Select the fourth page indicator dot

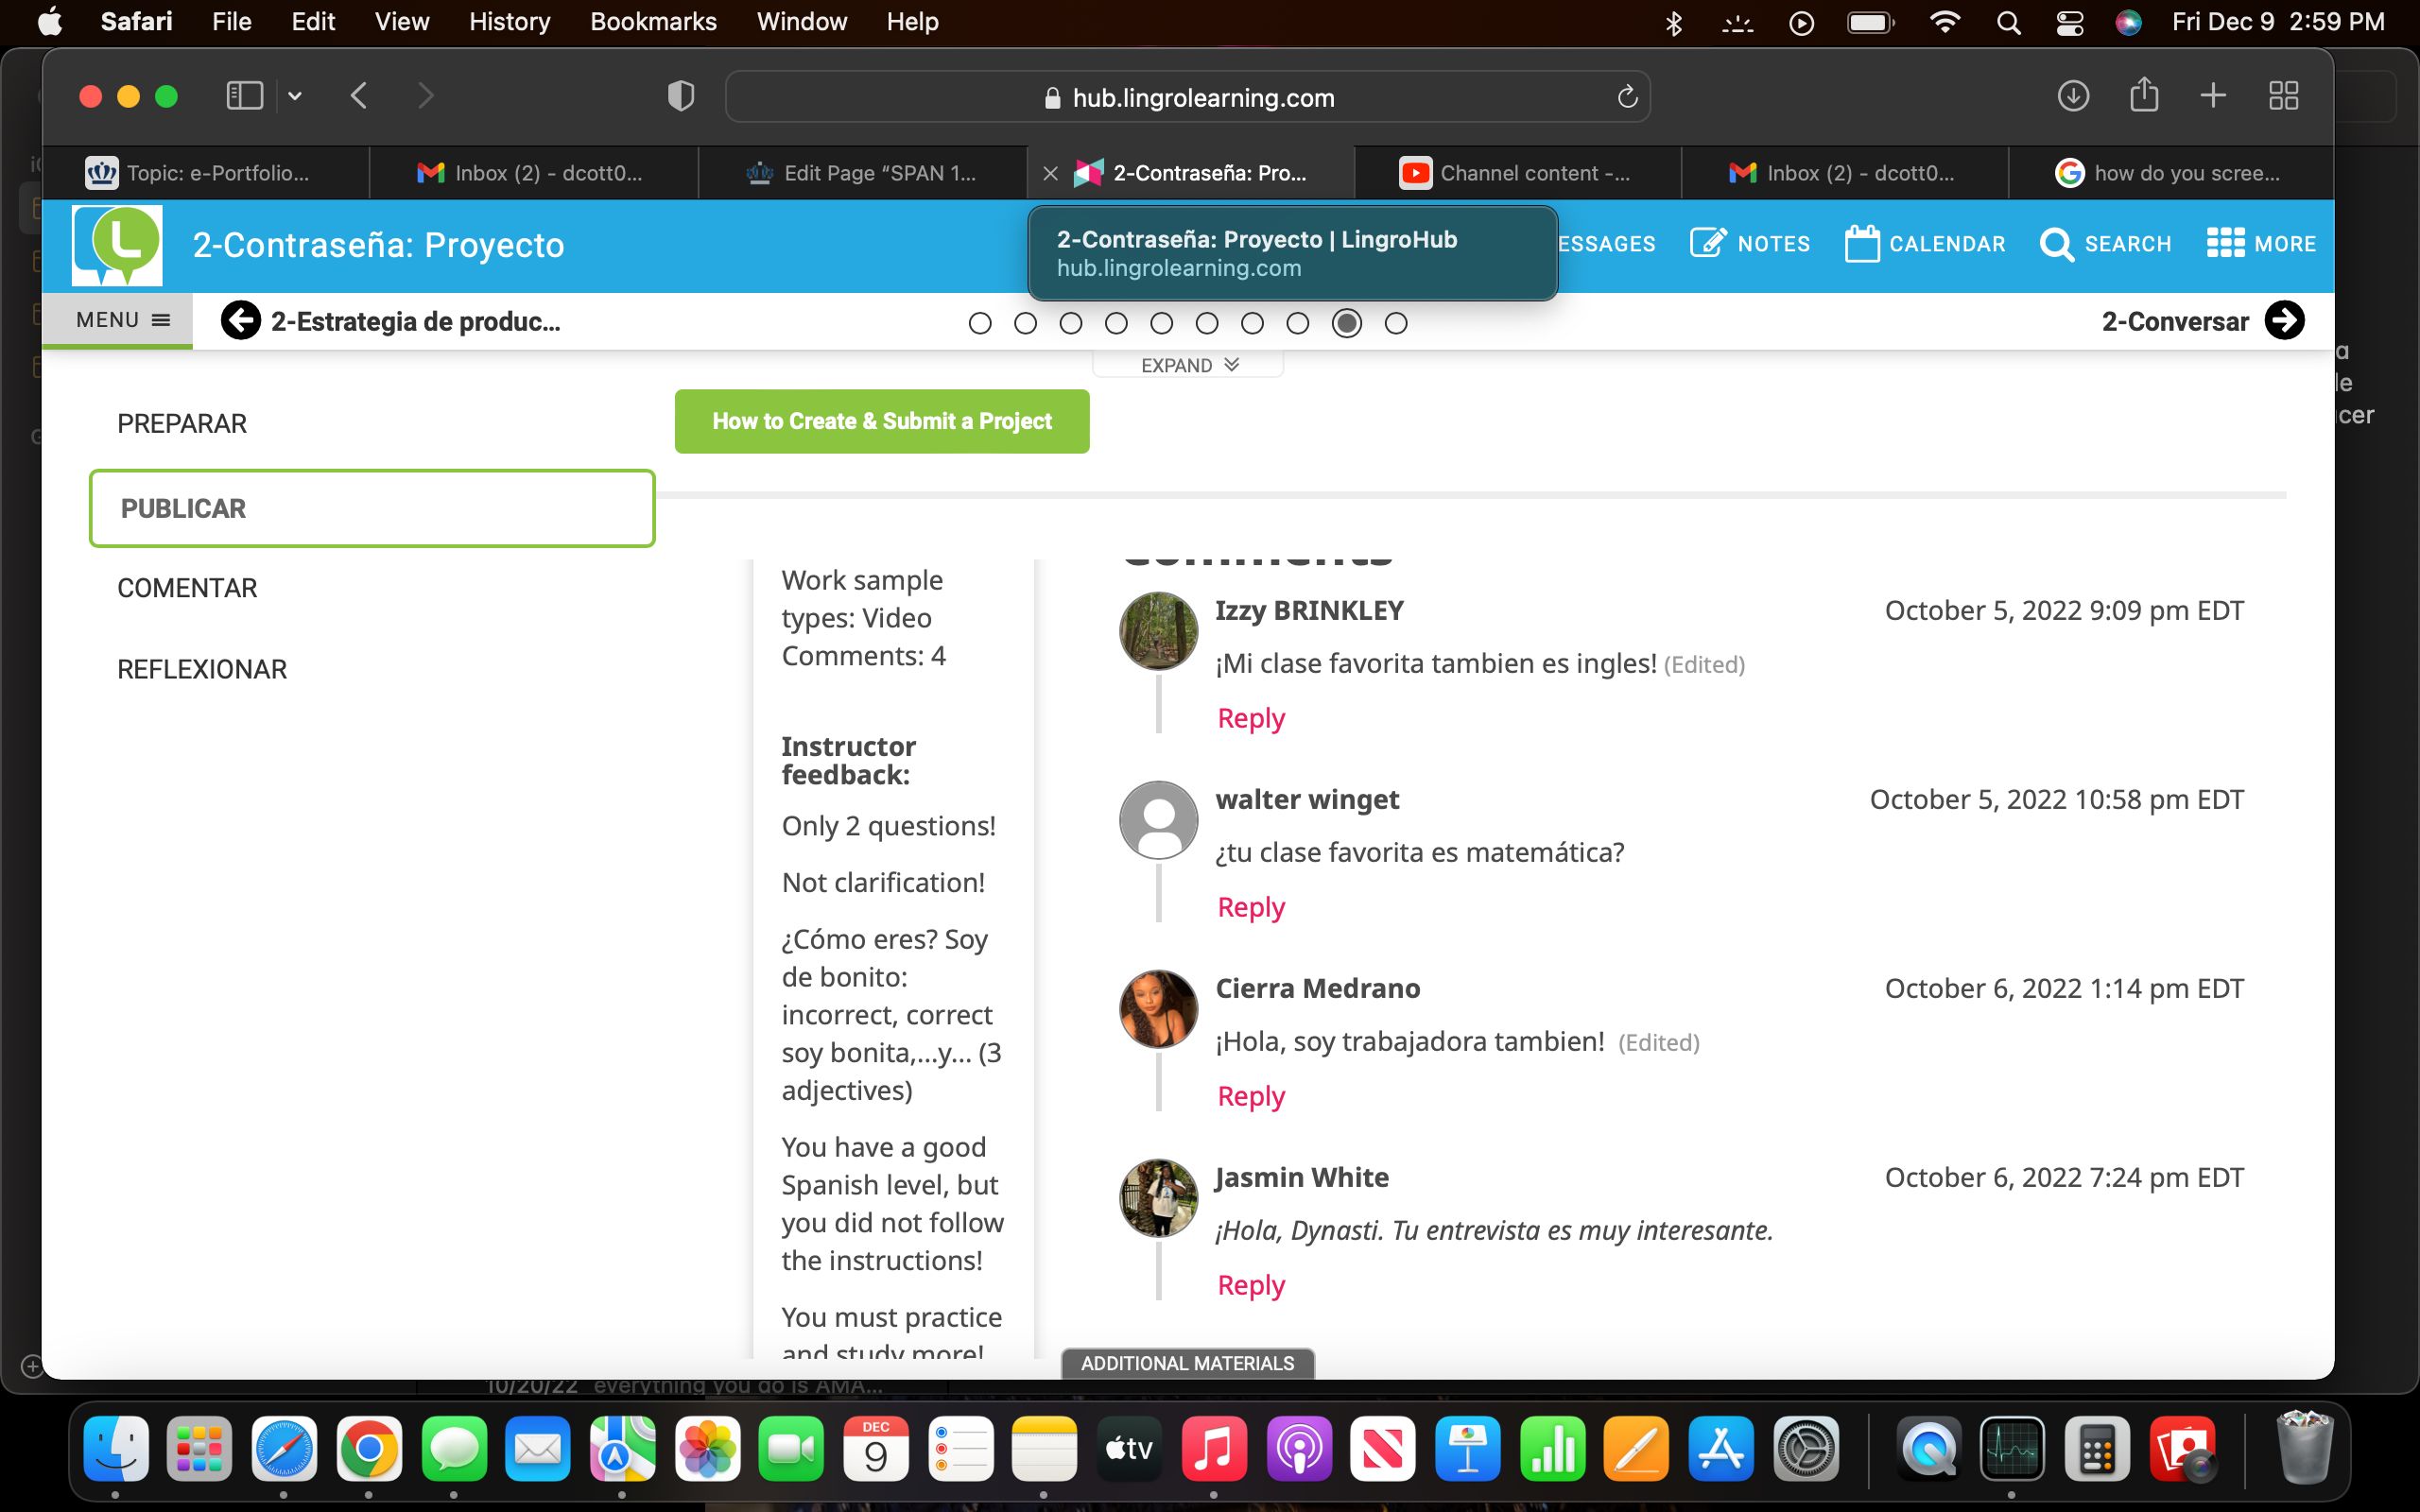point(1116,323)
